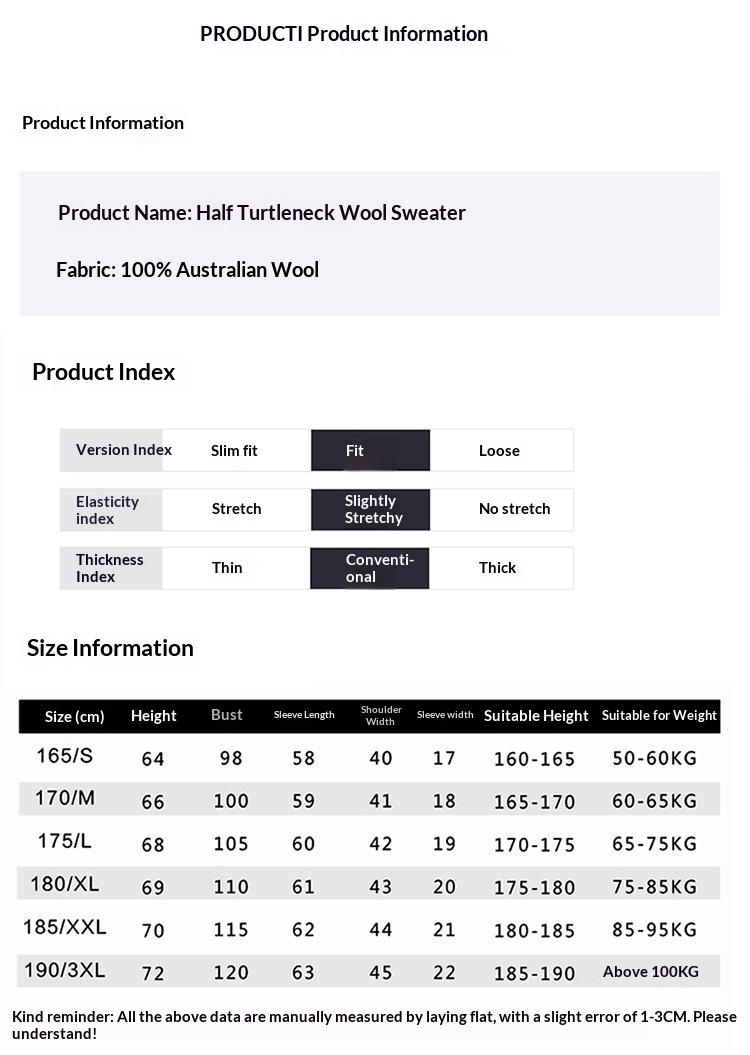This screenshot has width=750, height=1055.
Task: Click the Product Name: Half Turtleneck Wool Sweater text
Action: click(262, 213)
